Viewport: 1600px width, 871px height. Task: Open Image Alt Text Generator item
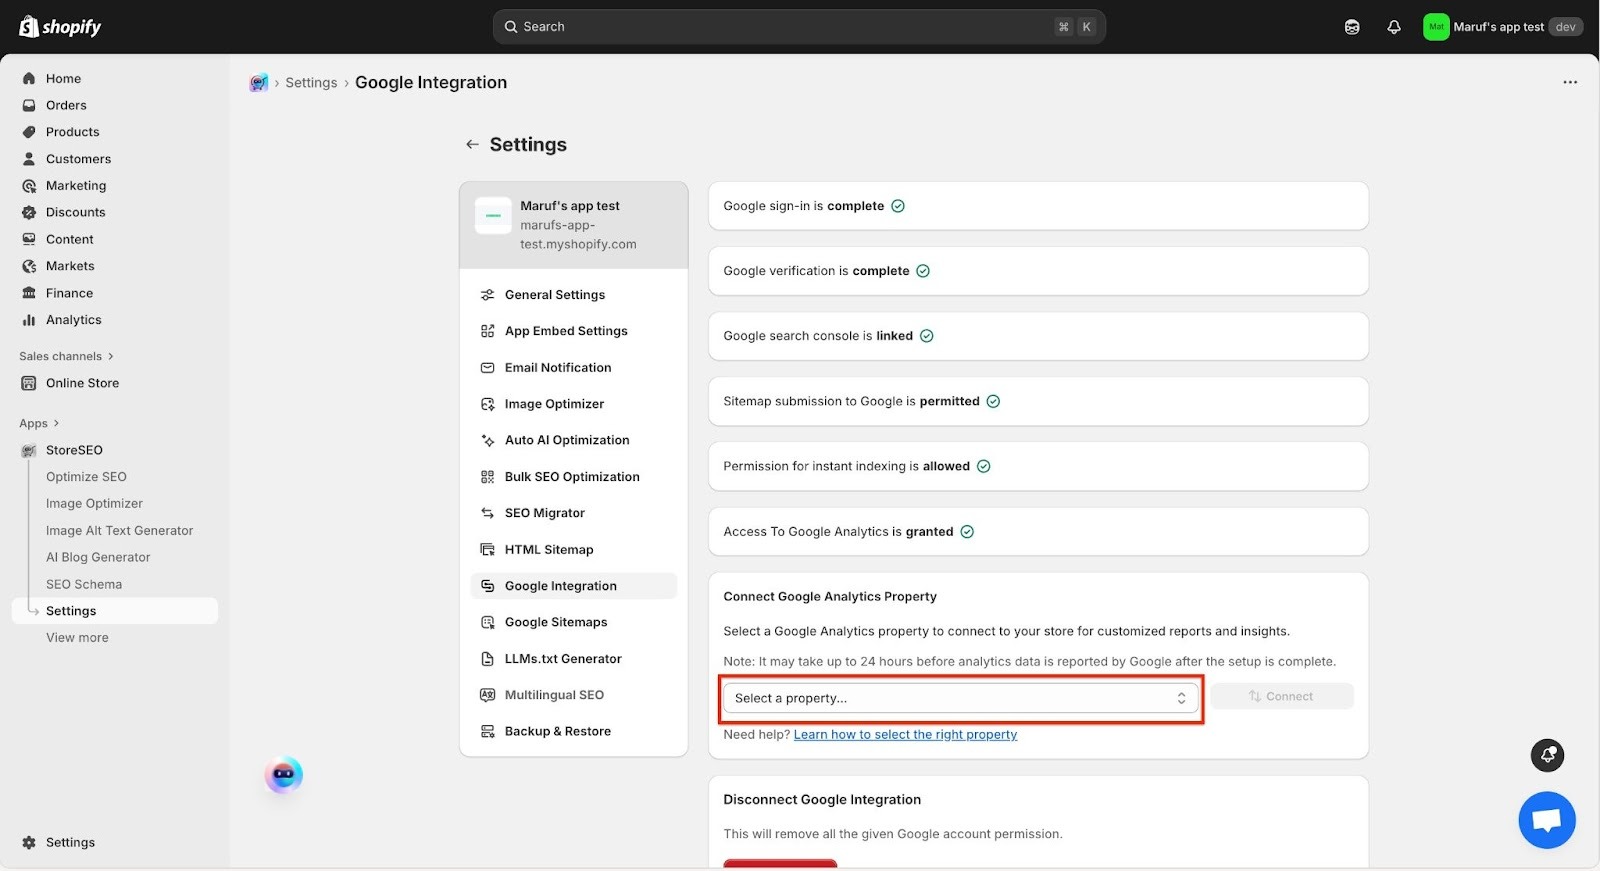pyautogui.click(x=119, y=531)
